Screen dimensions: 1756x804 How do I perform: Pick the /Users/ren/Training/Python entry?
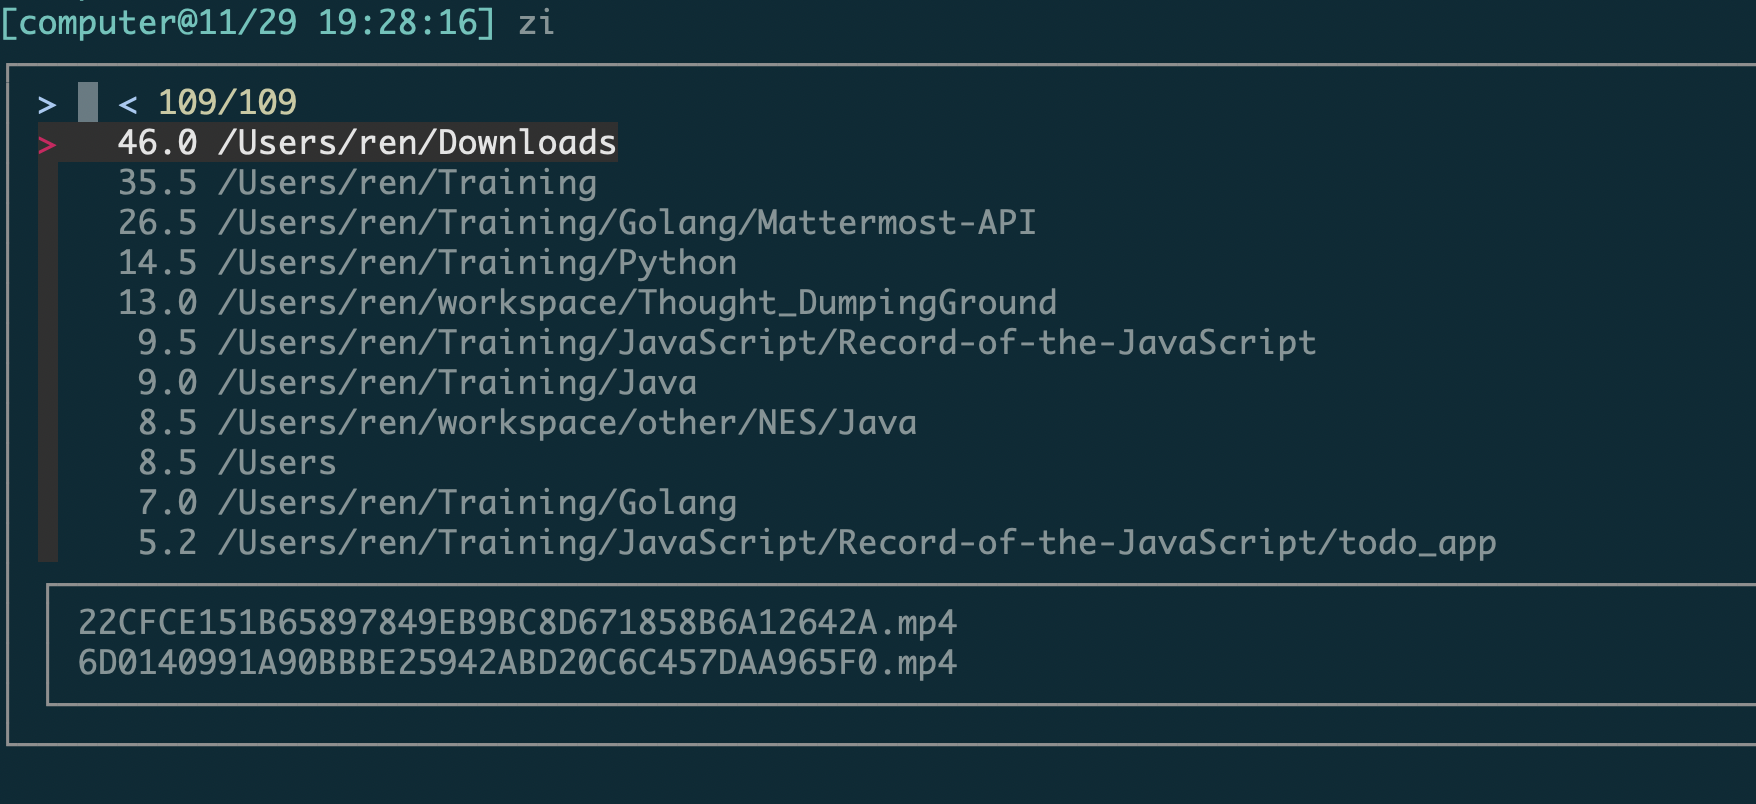(x=476, y=263)
